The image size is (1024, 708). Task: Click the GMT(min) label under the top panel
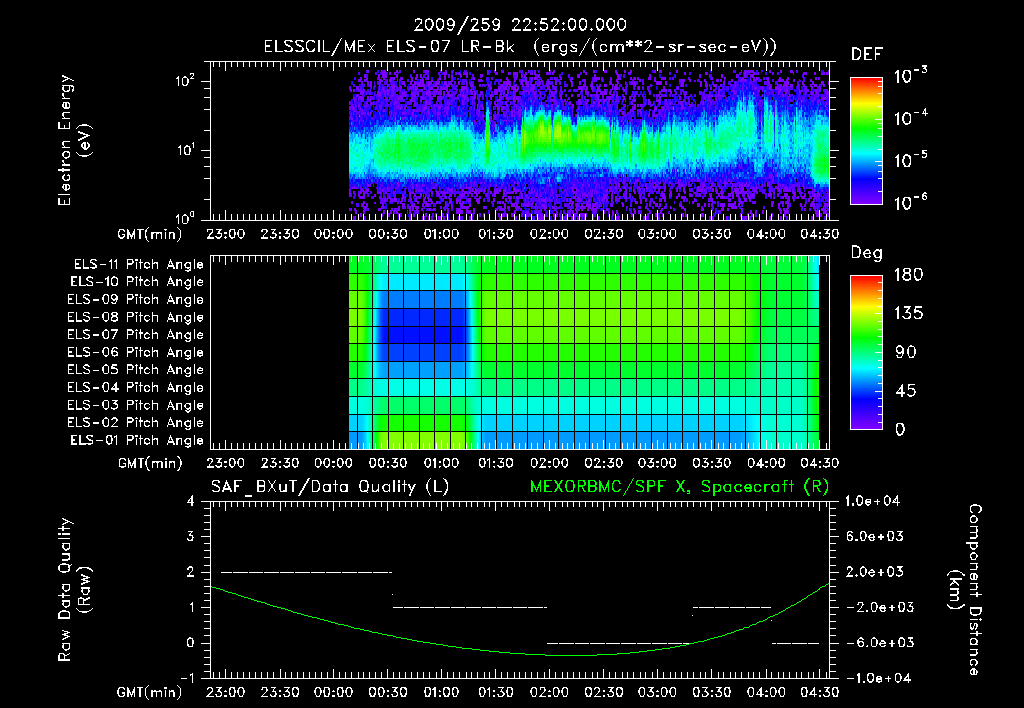click(x=150, y=234)
